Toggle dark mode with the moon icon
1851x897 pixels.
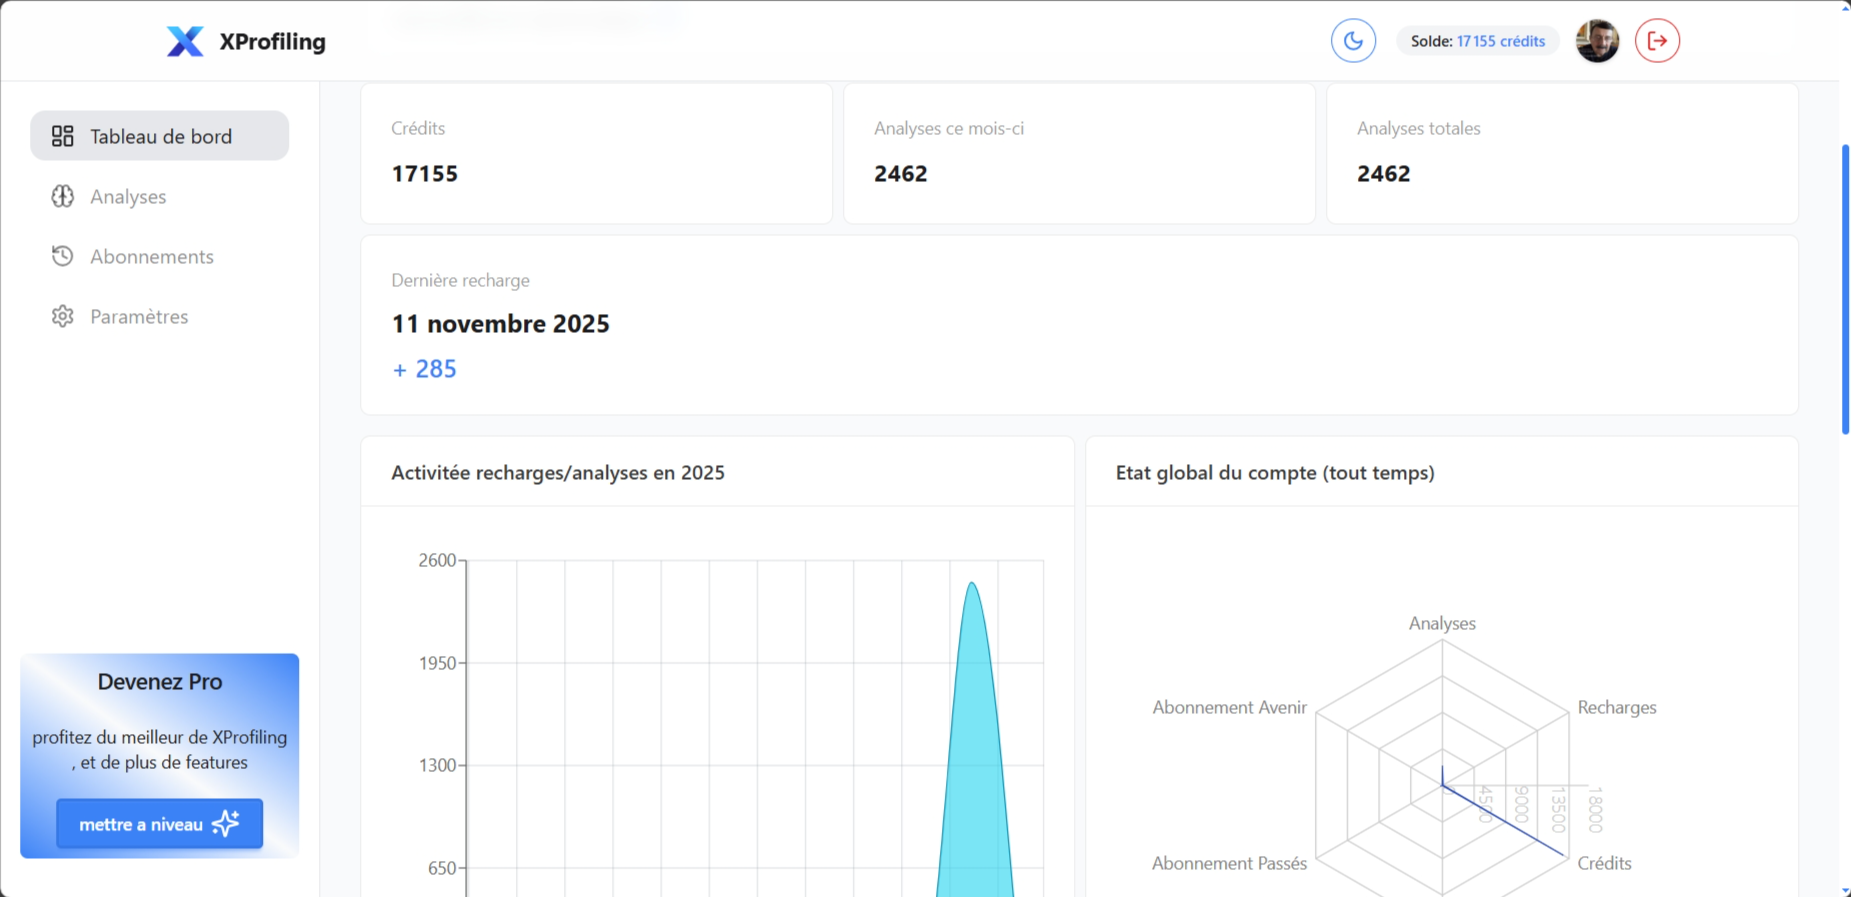click(x=1353, y=41)
